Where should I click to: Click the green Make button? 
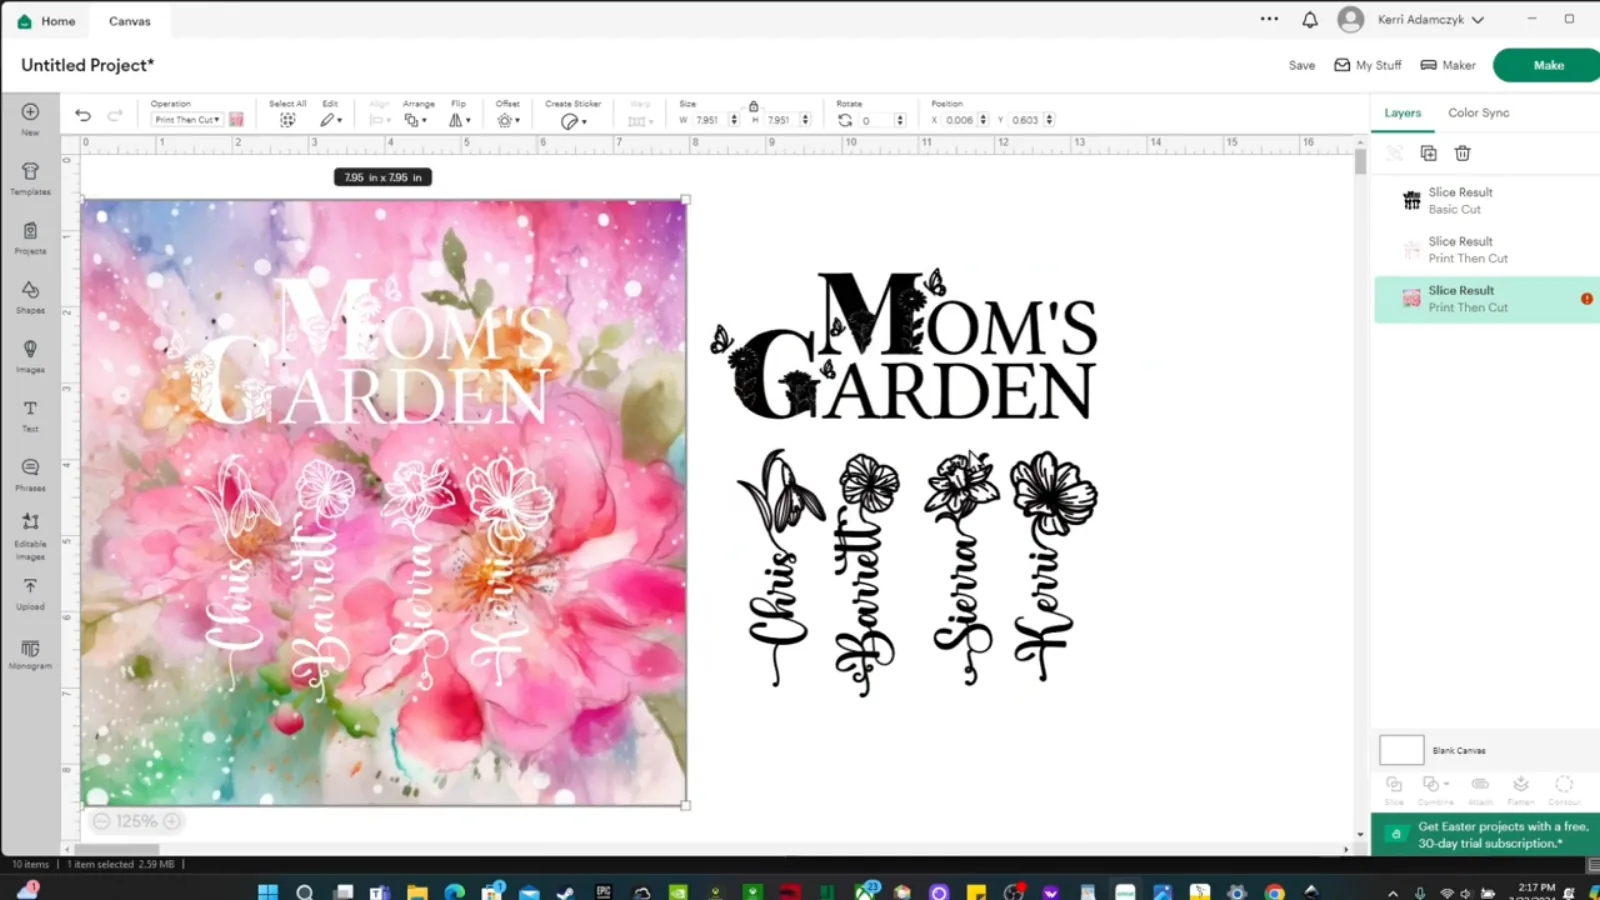1547,65
